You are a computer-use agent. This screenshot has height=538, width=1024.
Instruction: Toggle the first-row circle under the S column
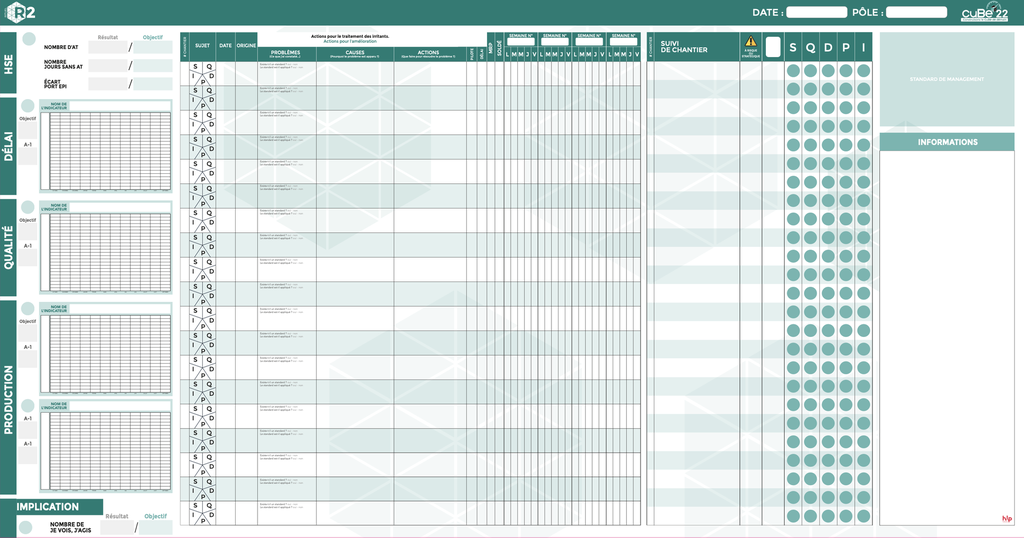pyautogui.click(x=793, y=71)
